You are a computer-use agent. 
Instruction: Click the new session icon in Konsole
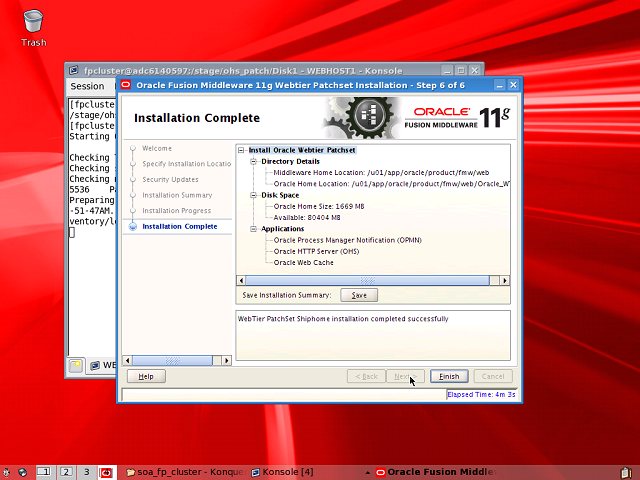pyautogui.click(x=76, y=365)
